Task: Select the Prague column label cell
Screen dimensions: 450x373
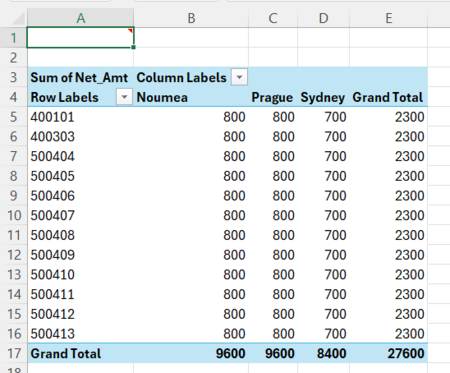Action: (x=273, y=97)
